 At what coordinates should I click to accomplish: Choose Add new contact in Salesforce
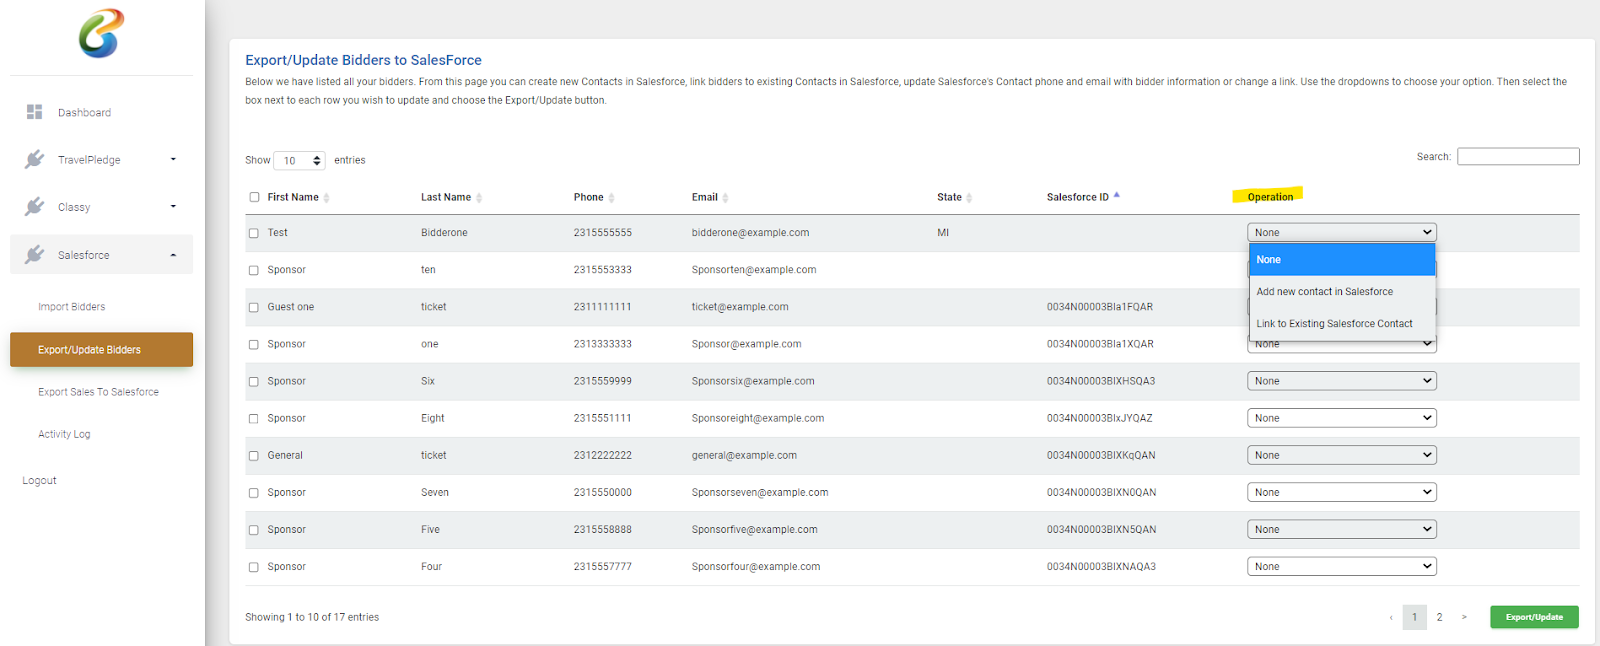click(1342, 291)
